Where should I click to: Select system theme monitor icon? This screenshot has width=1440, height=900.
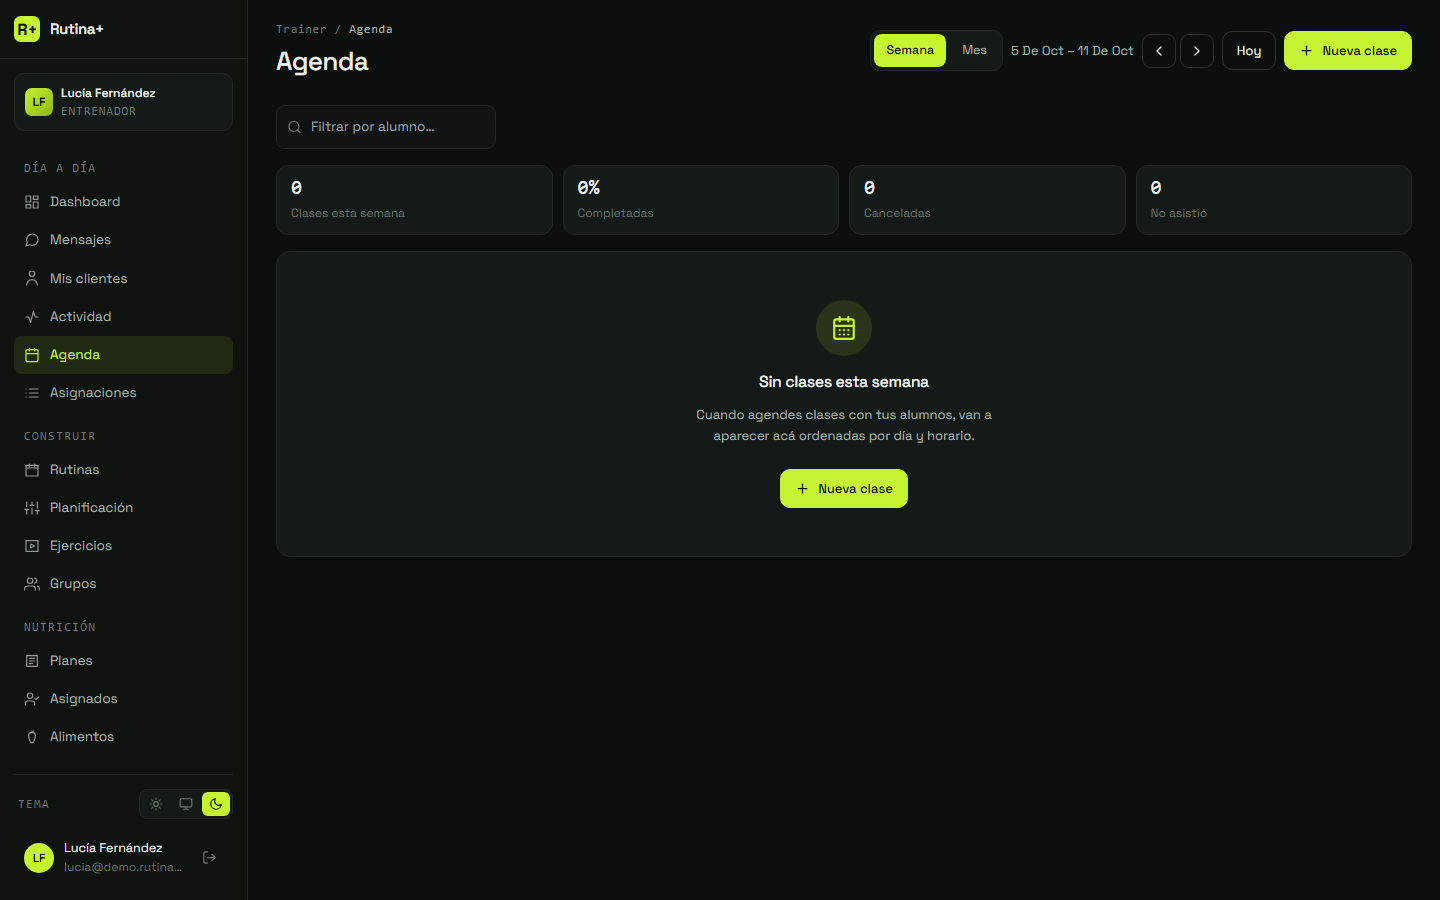(186, 804)
